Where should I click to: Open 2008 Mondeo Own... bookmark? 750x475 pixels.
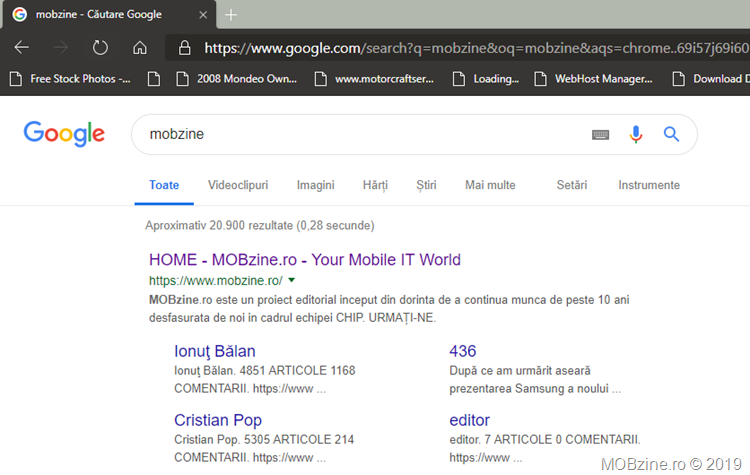237,79
